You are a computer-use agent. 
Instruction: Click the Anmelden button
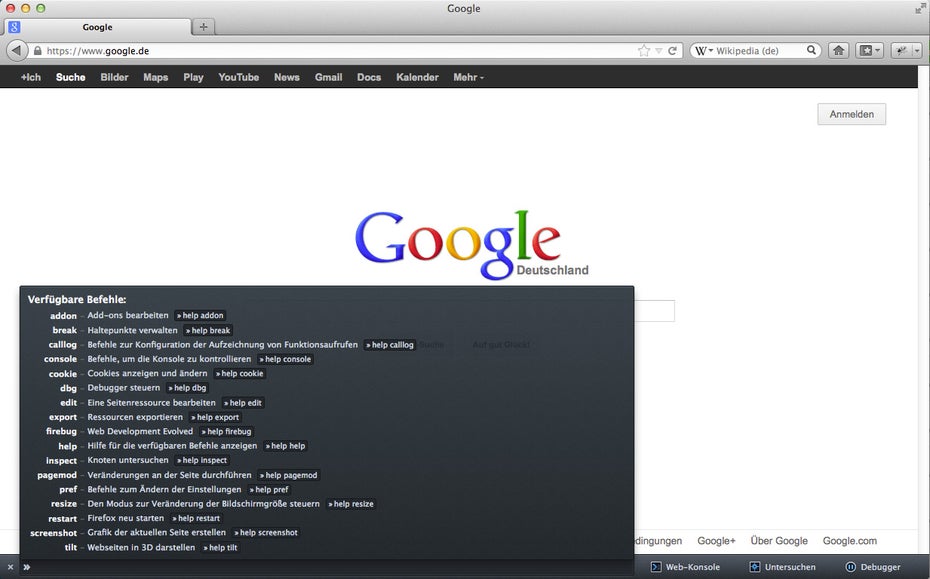coord(851,114)
